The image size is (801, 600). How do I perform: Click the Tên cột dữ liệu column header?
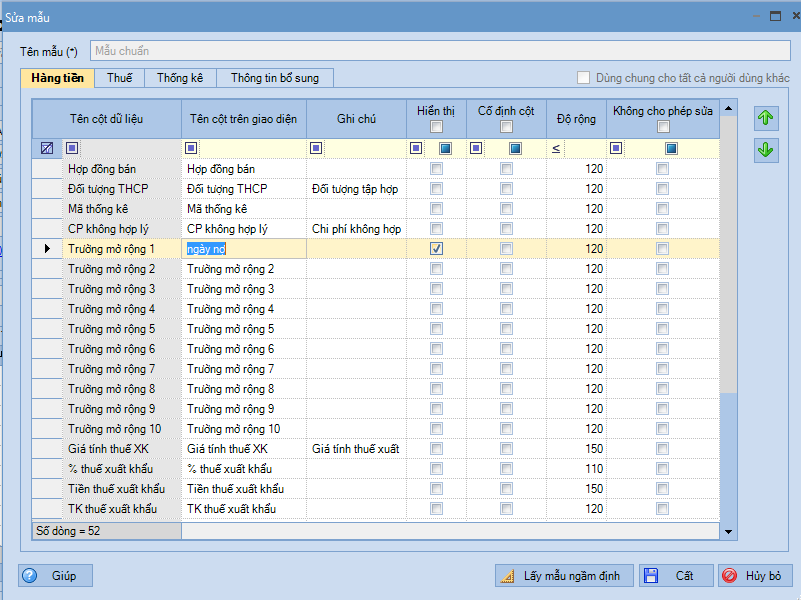(x=107, y=119)
